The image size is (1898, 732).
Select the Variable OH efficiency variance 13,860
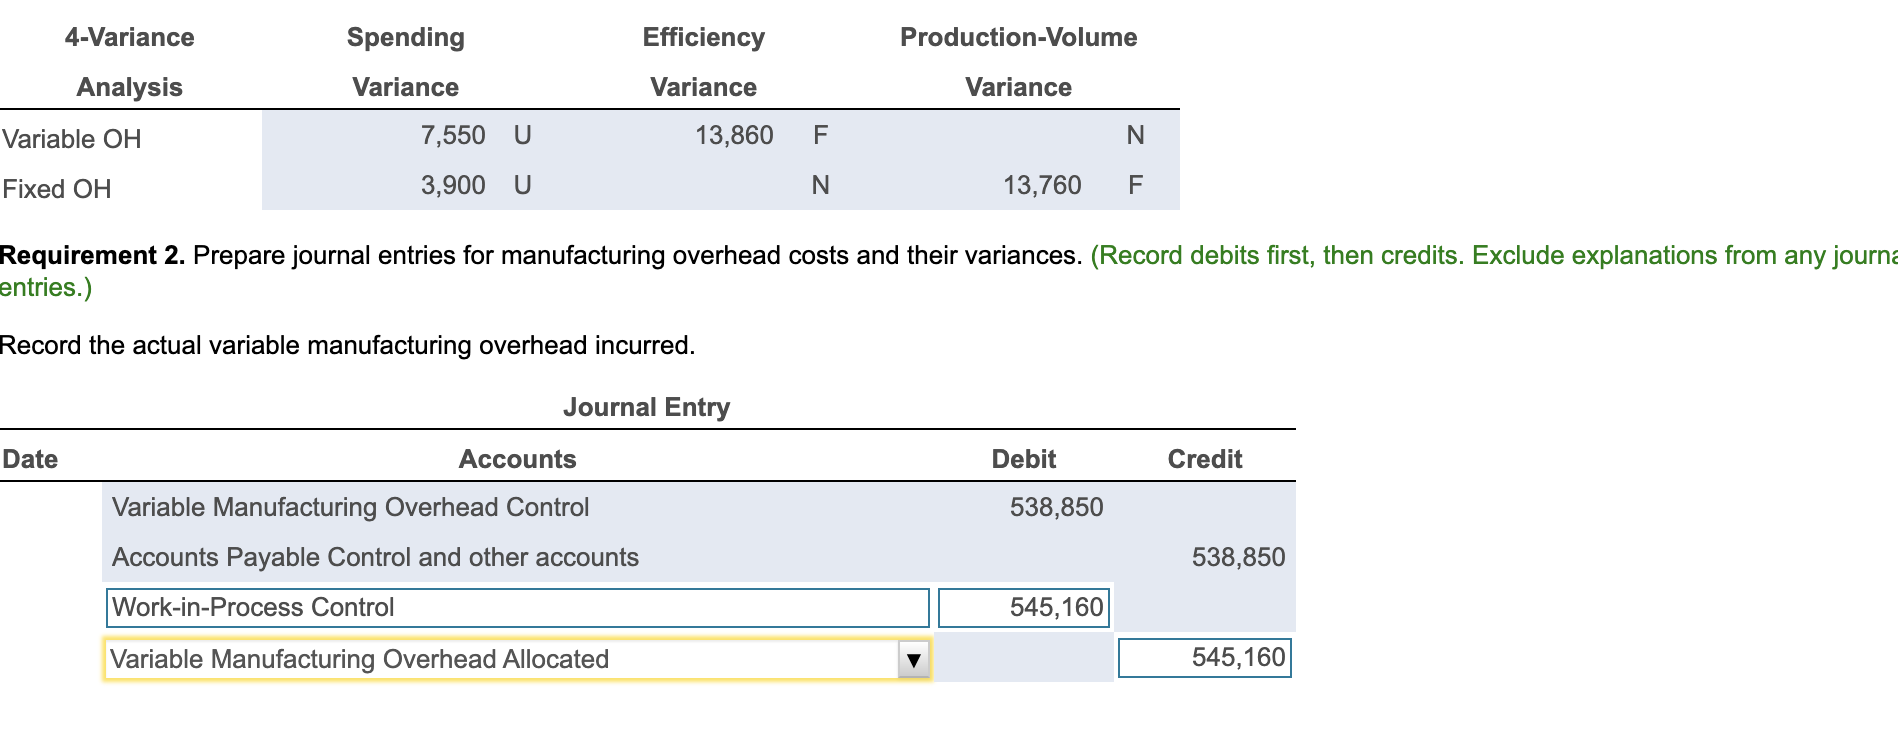tap(734, 135)
